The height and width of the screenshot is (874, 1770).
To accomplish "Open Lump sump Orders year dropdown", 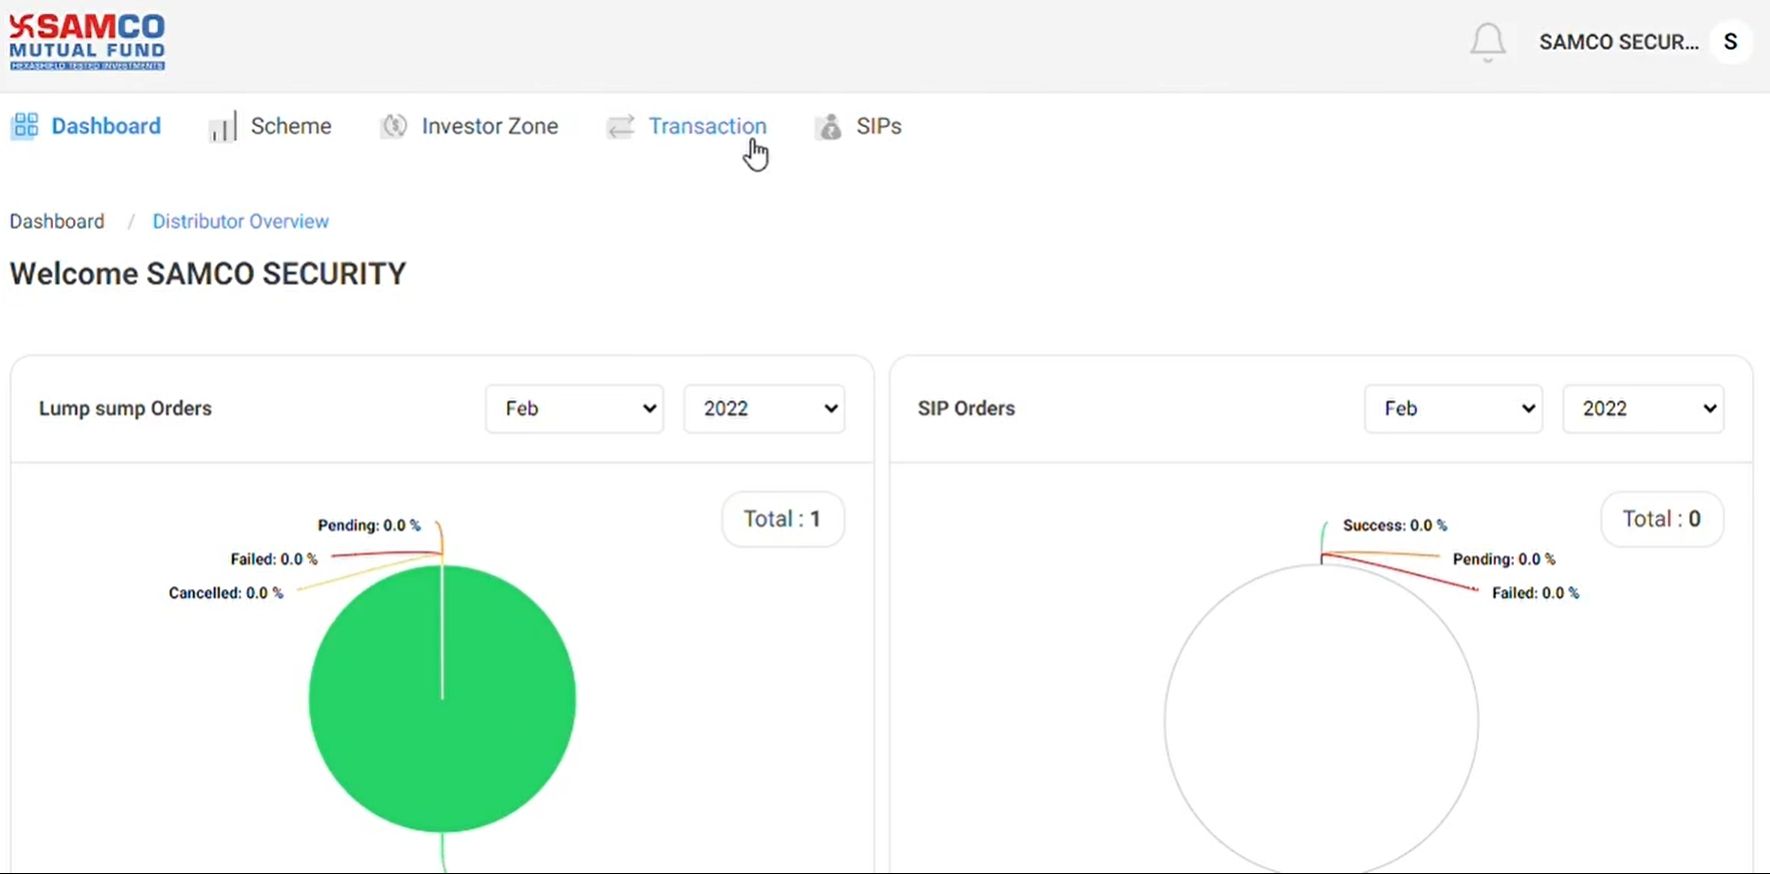I will tap(764, 409).
